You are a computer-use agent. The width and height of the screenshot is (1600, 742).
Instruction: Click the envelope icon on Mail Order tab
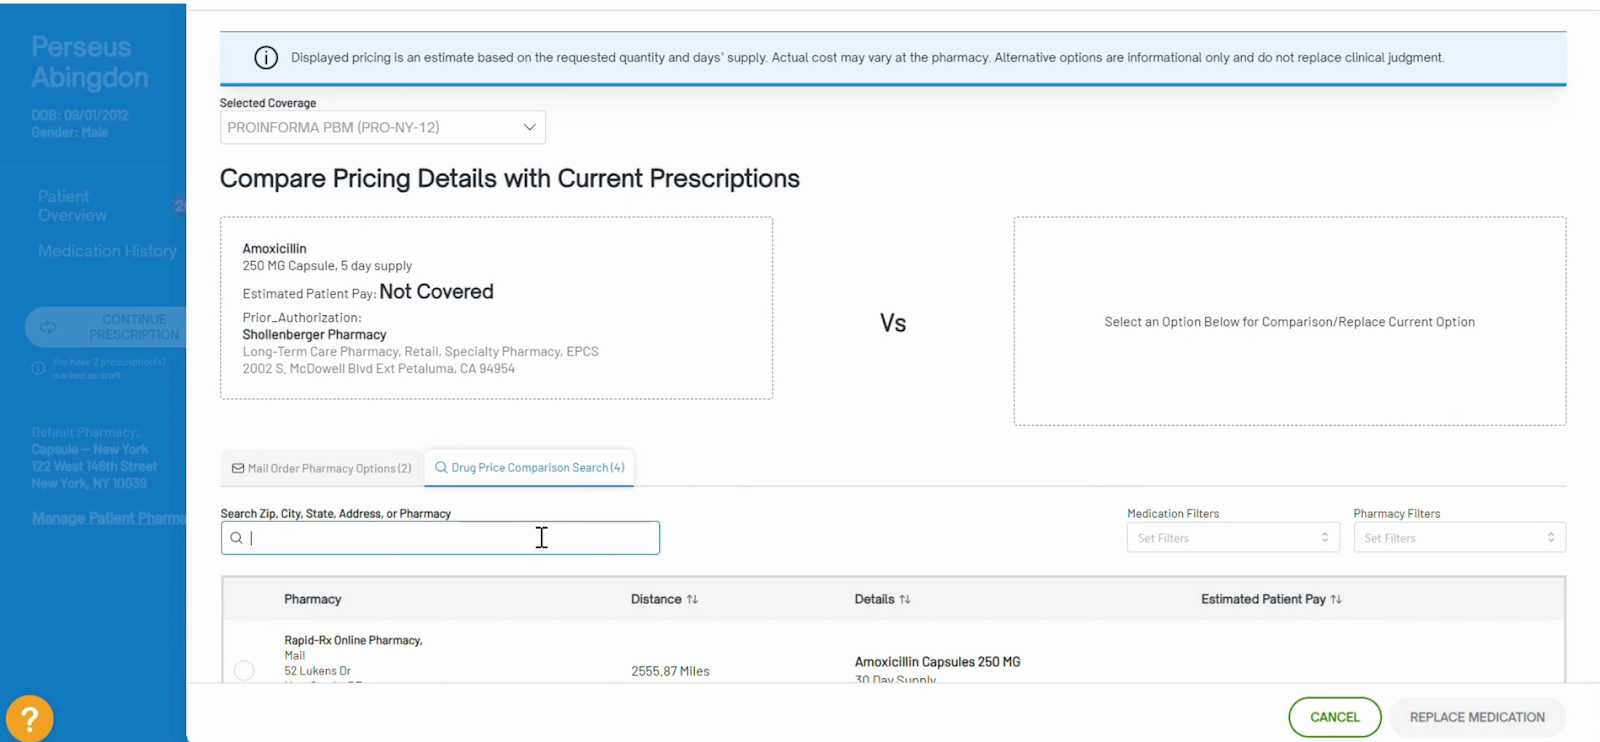point(238,468)
